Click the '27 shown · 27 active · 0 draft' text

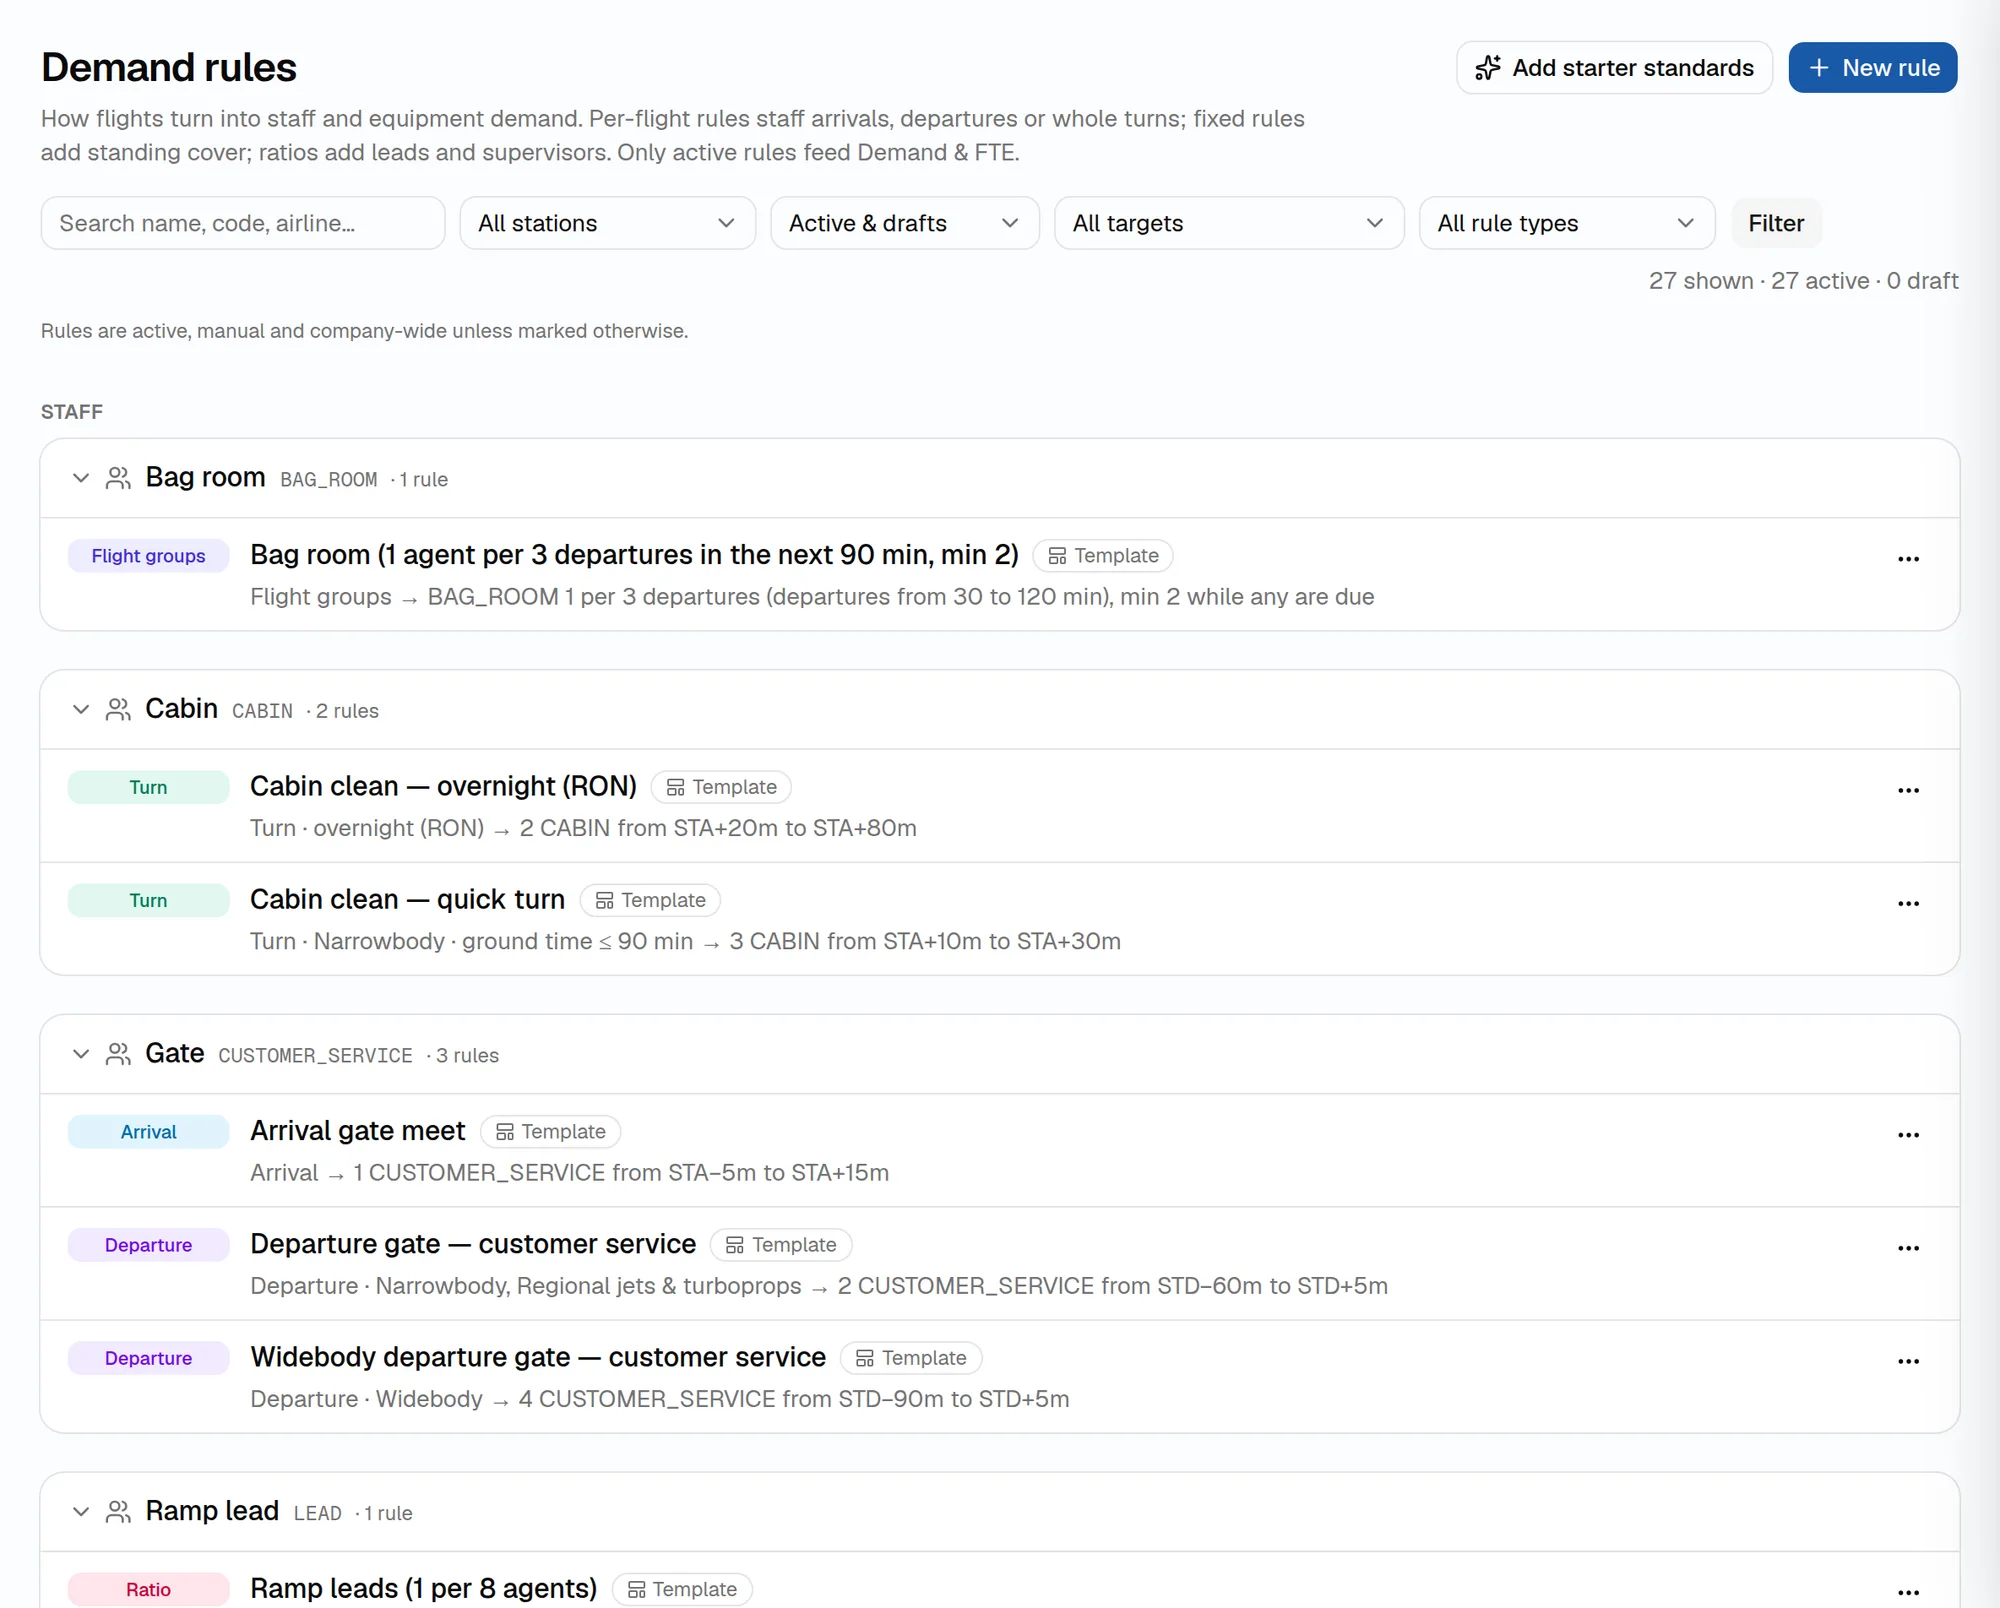(x=1803, y=281)
